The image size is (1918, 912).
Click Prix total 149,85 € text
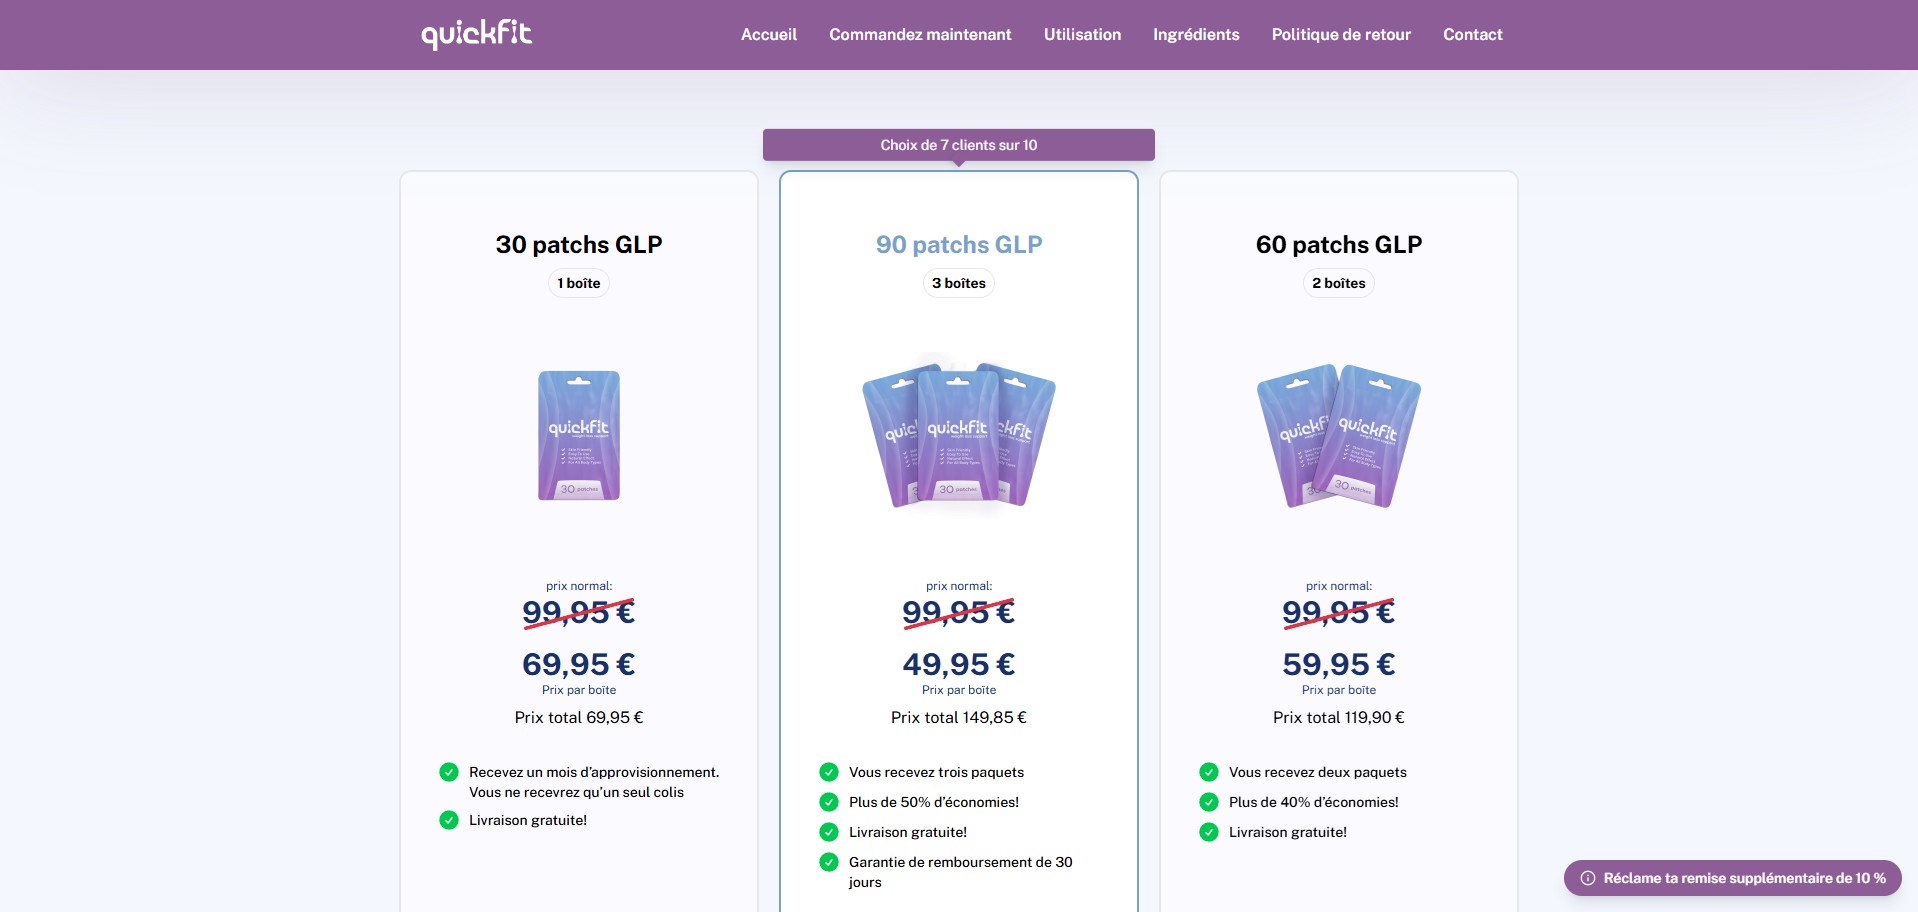pyautogui.click(x=959, y=717)
